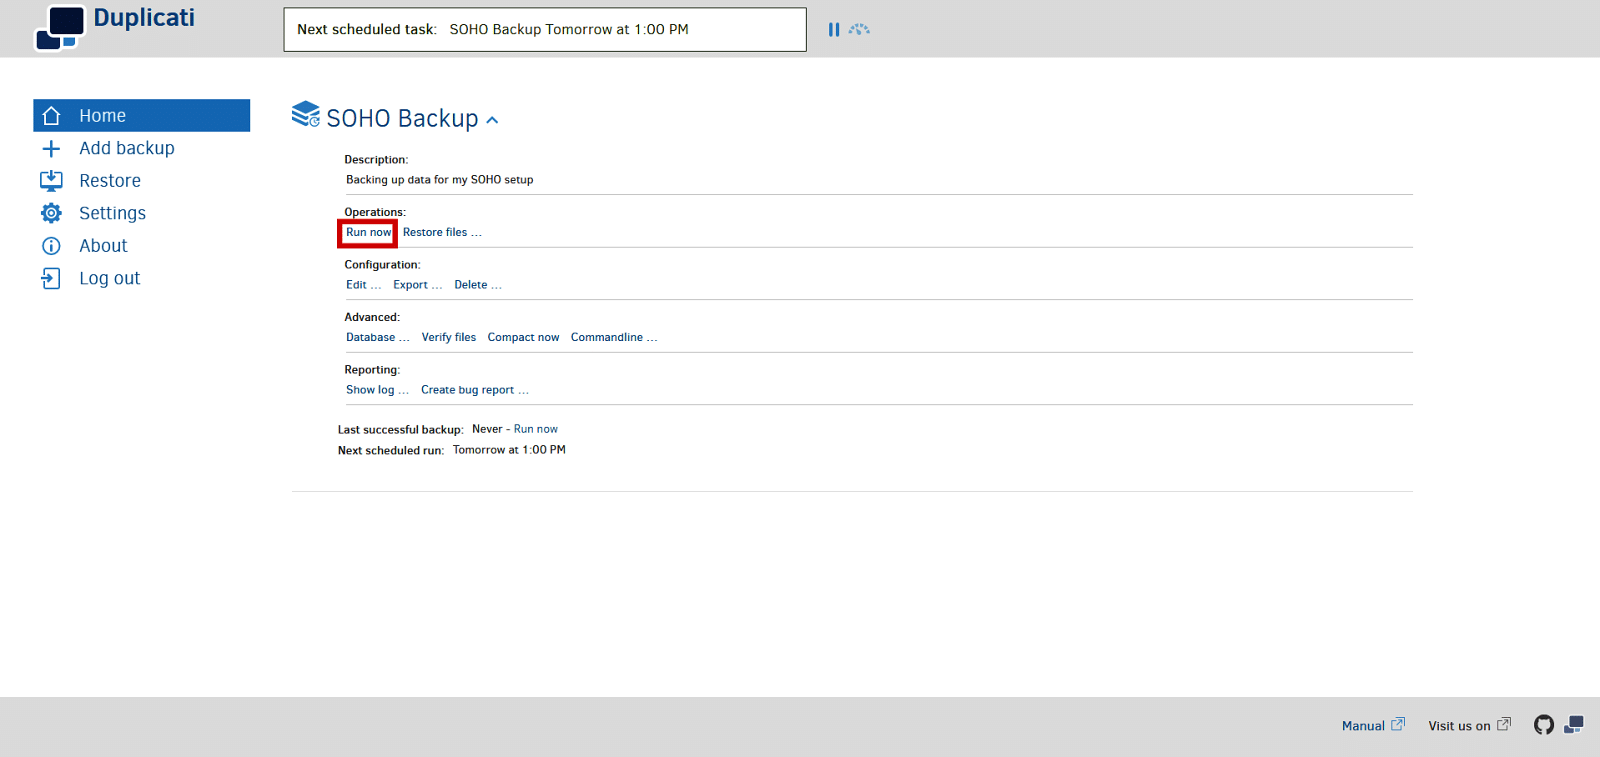Export the backup configuration
This screenshot has width=1600, height=757.
point(417,285)
